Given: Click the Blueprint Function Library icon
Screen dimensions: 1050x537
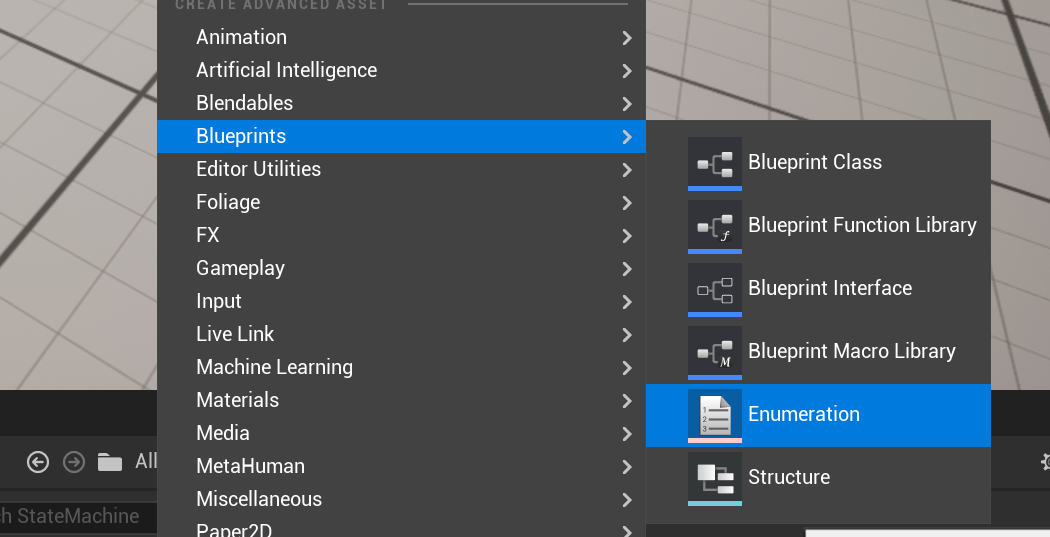Looking at the screenshot, I should pyautogui.click(x=715, y=225).
